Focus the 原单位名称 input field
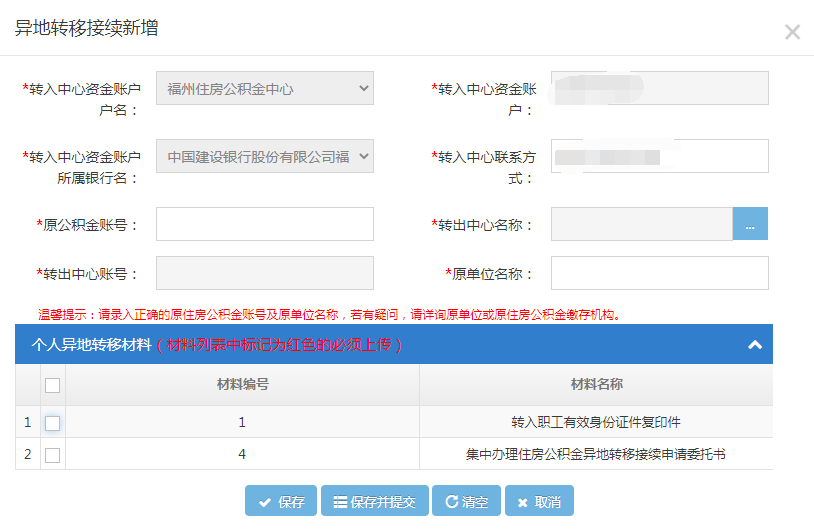This screenshot has height=531, width=814. click(660, 273)
